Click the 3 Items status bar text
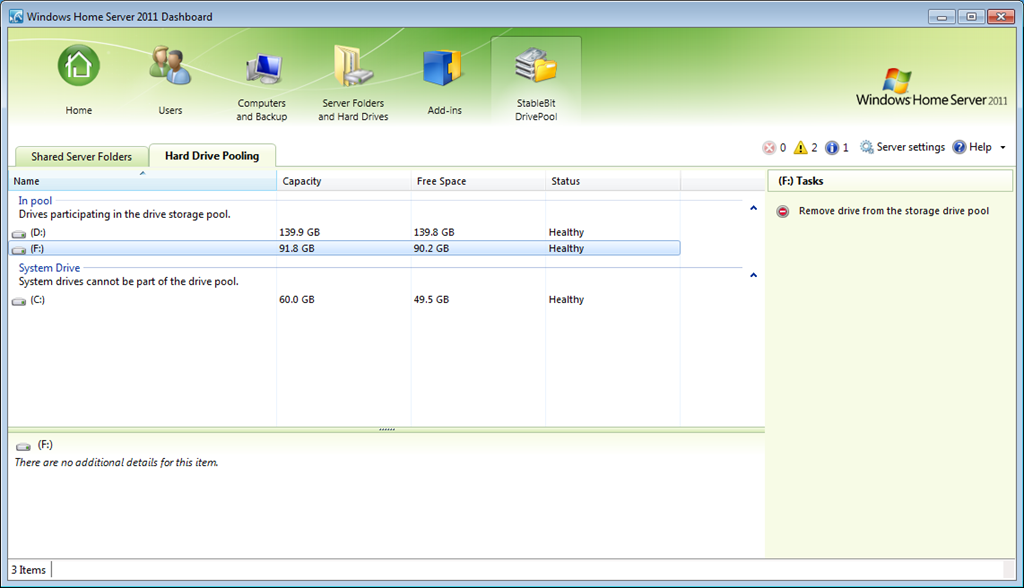The height and width of the screenshot is (588, 1024). coord(28,570)
